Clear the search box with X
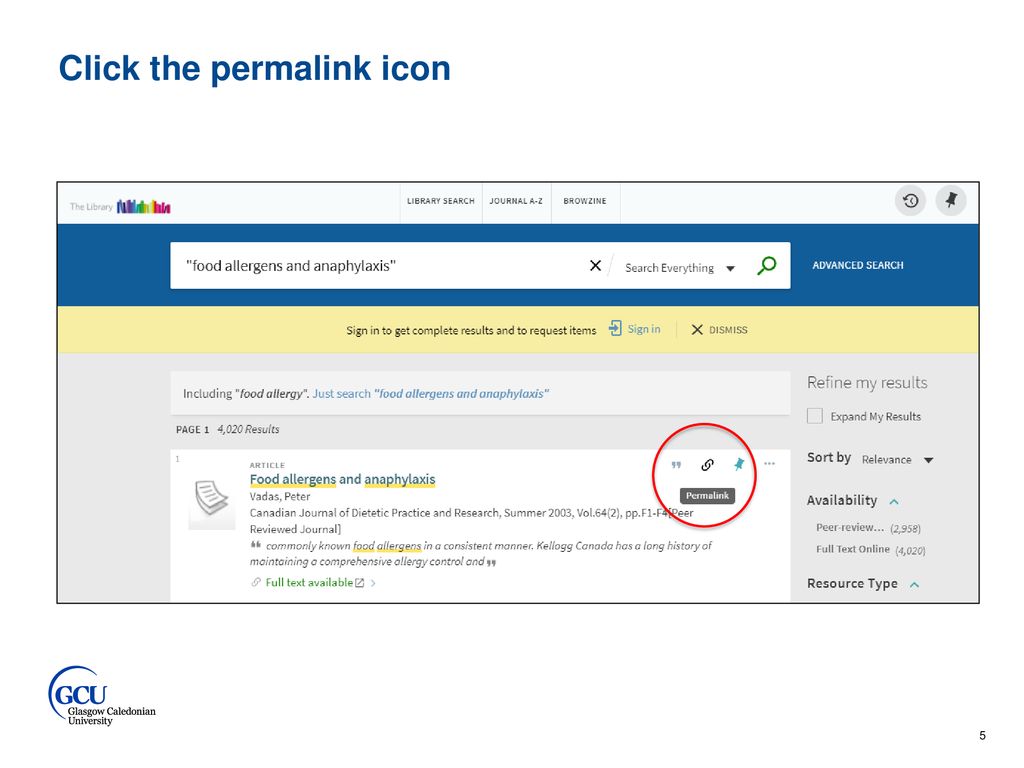Viewport: 1024px width, 768px height. tap(595, 266)
